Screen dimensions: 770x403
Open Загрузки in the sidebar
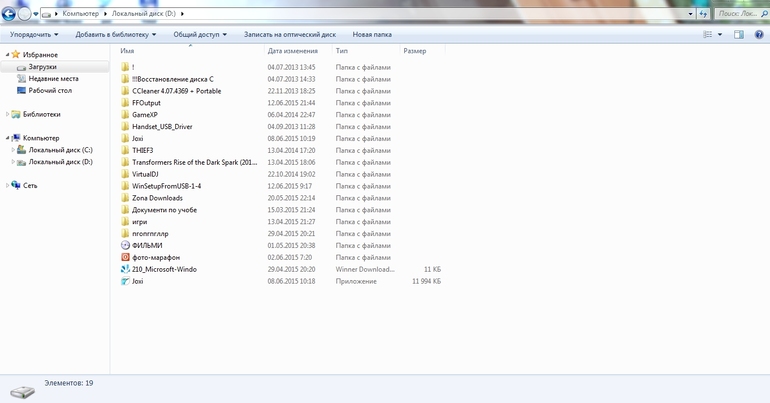[x=42, y=67]
